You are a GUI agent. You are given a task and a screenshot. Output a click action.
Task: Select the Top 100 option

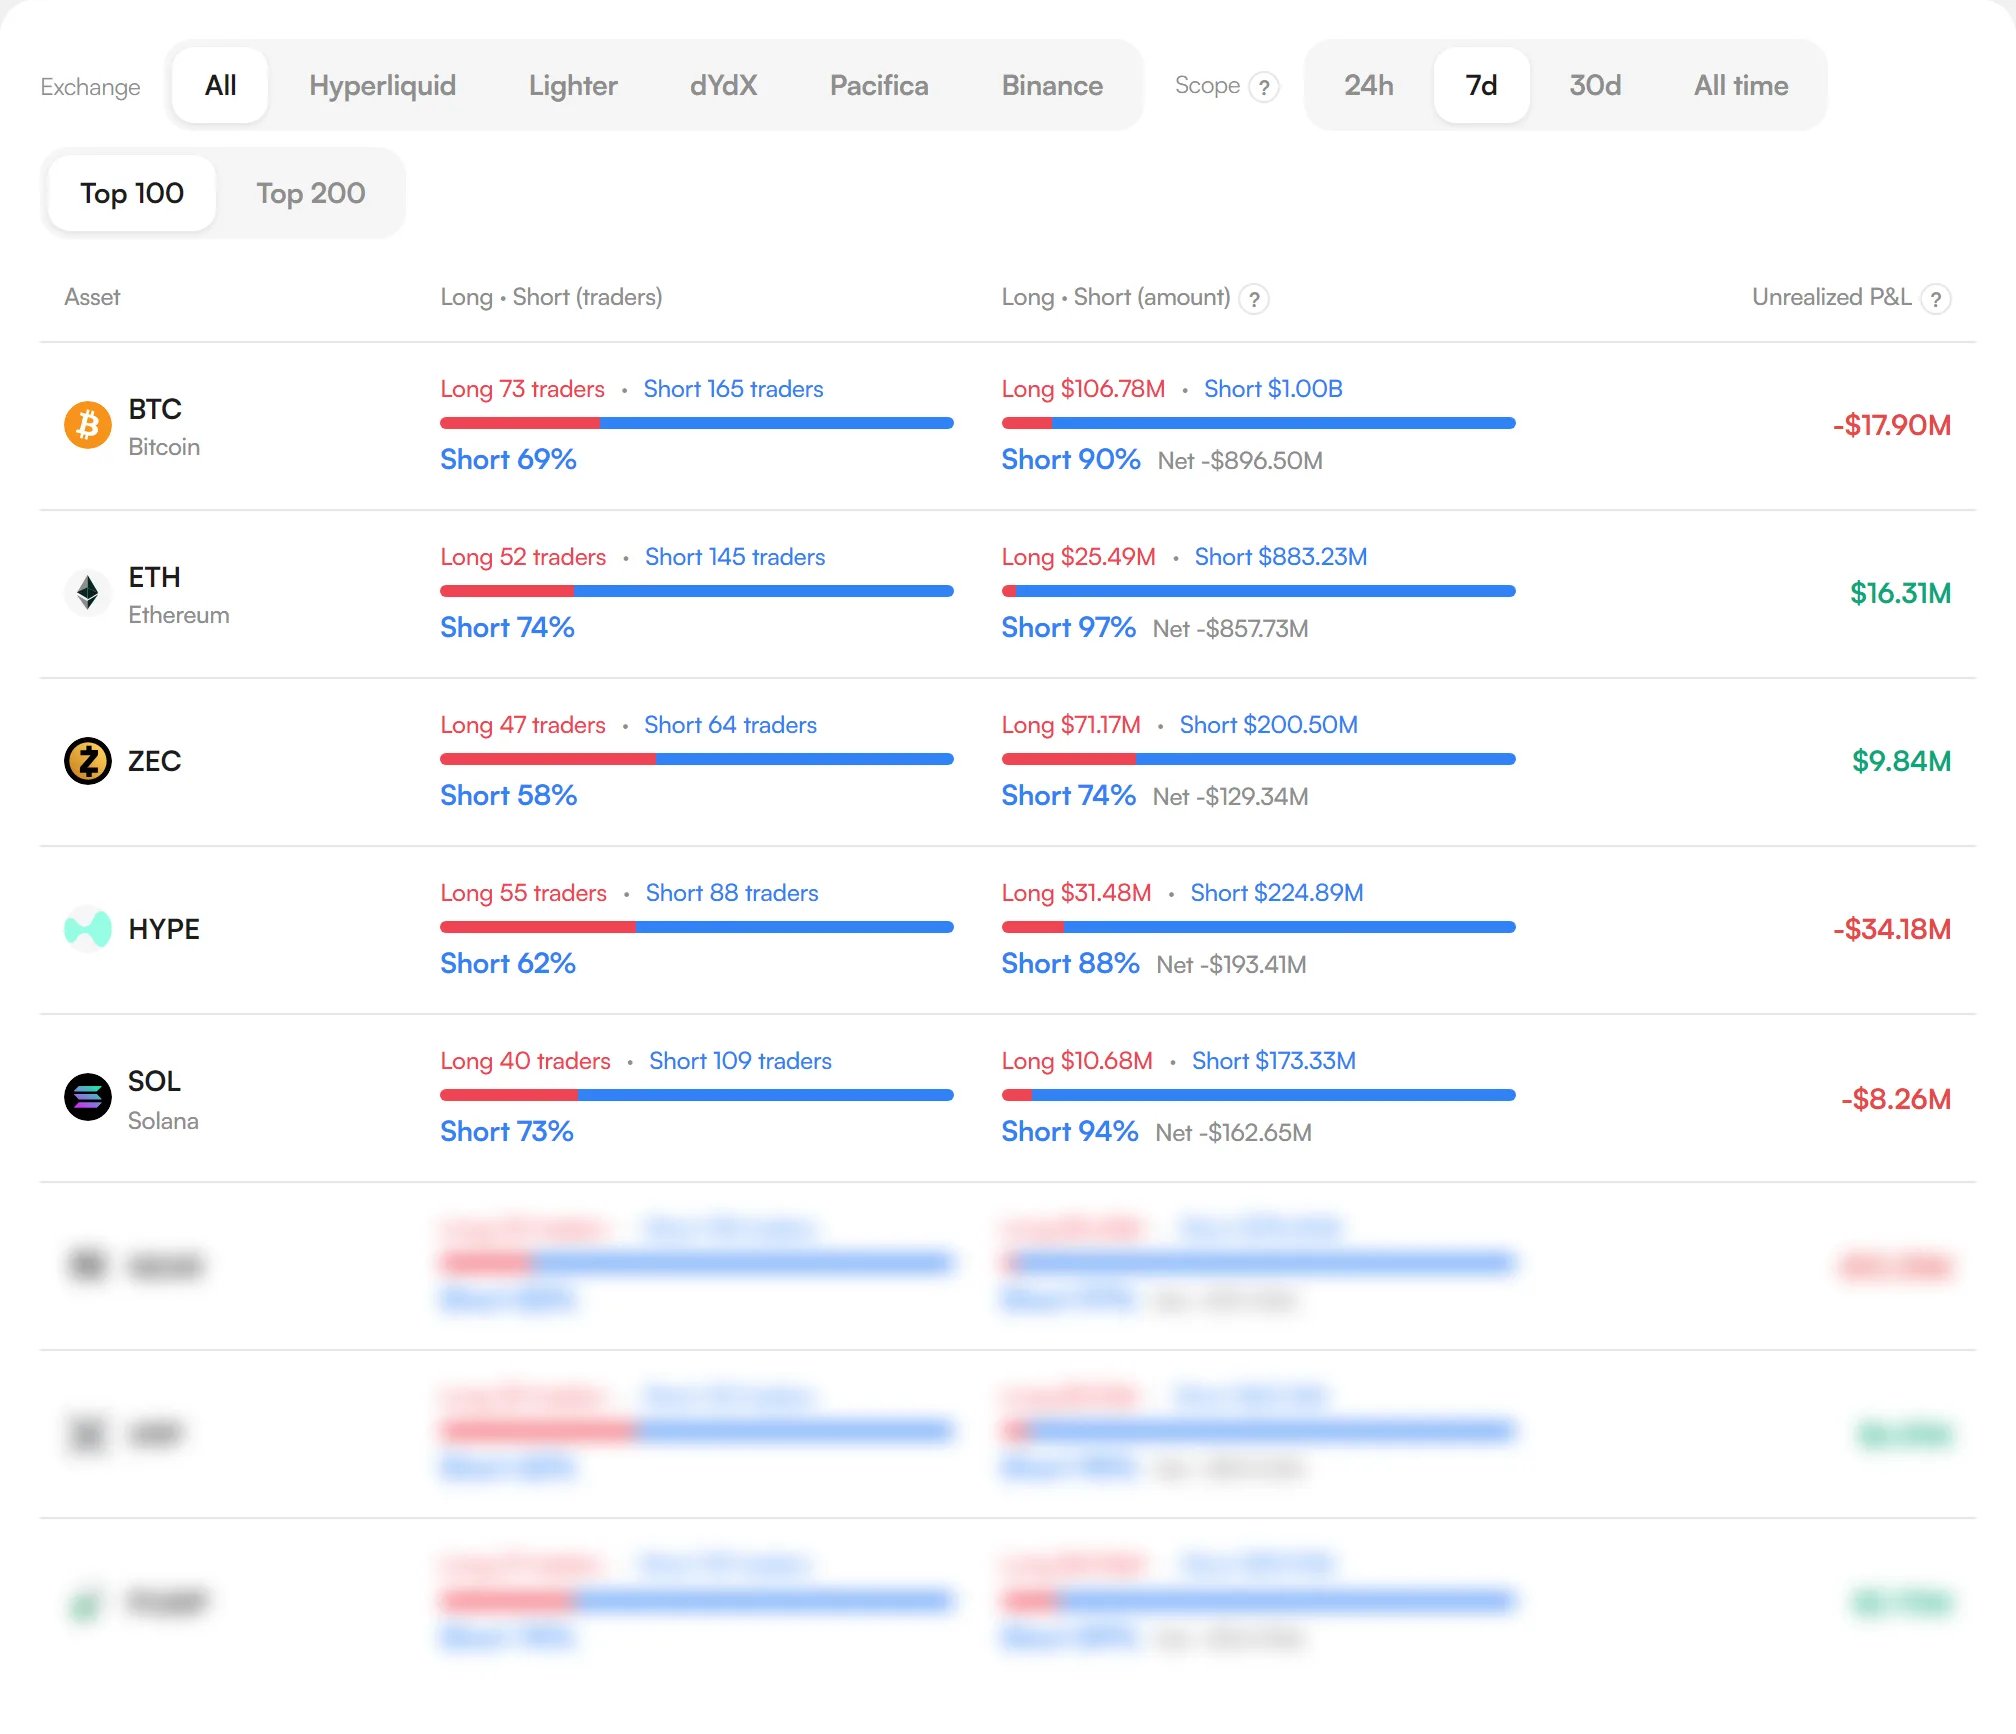point(132,193)
